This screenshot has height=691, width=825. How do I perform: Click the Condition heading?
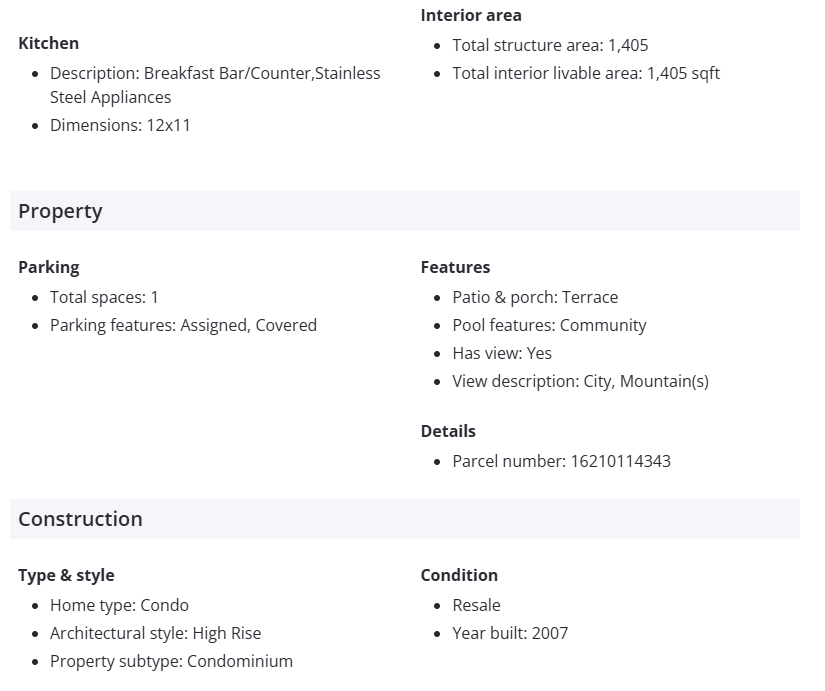click(459, 575)
